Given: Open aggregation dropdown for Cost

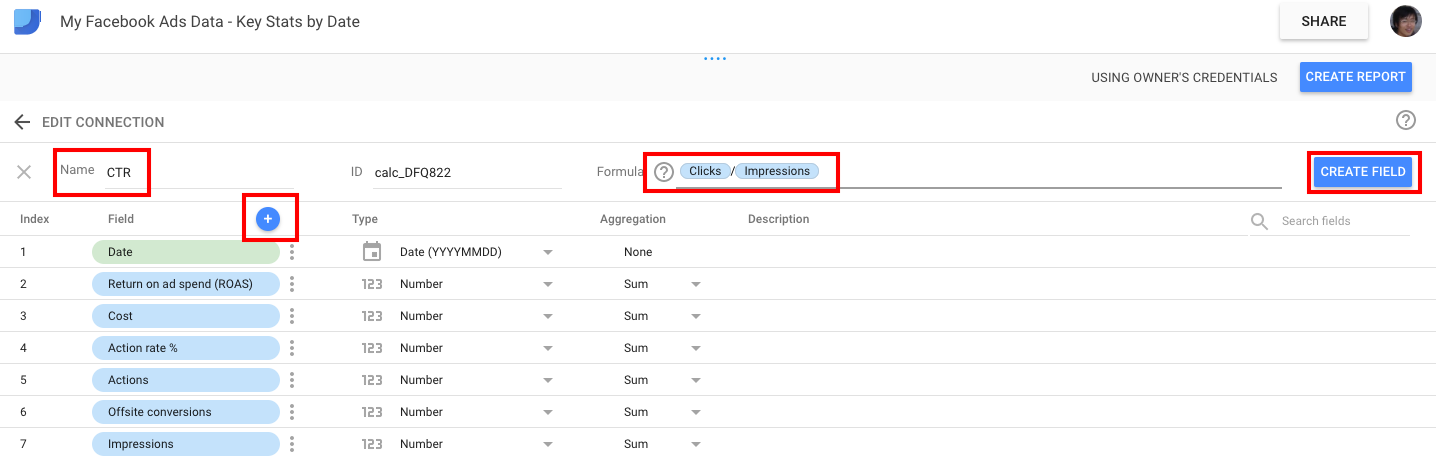Looking at the screenshot, I should point(696,316).
